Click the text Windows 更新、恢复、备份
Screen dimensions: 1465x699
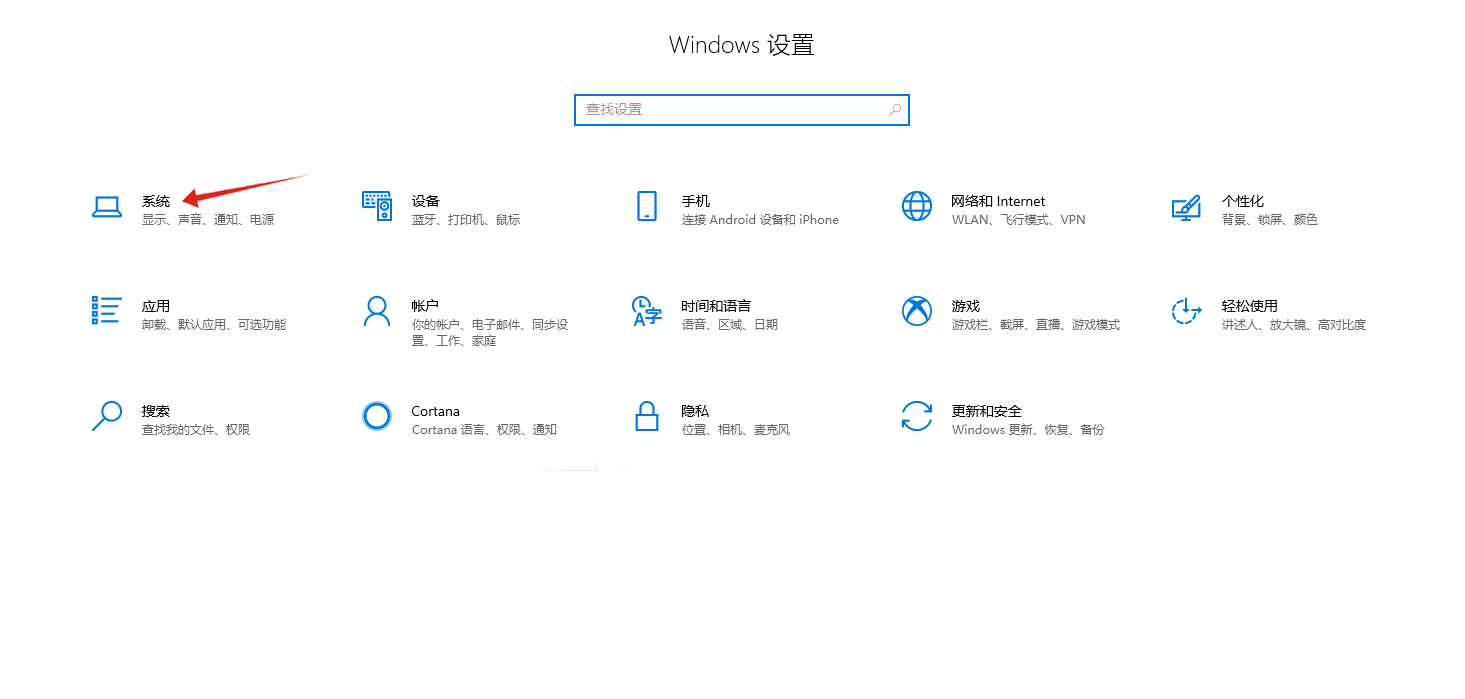[1028, 430]
